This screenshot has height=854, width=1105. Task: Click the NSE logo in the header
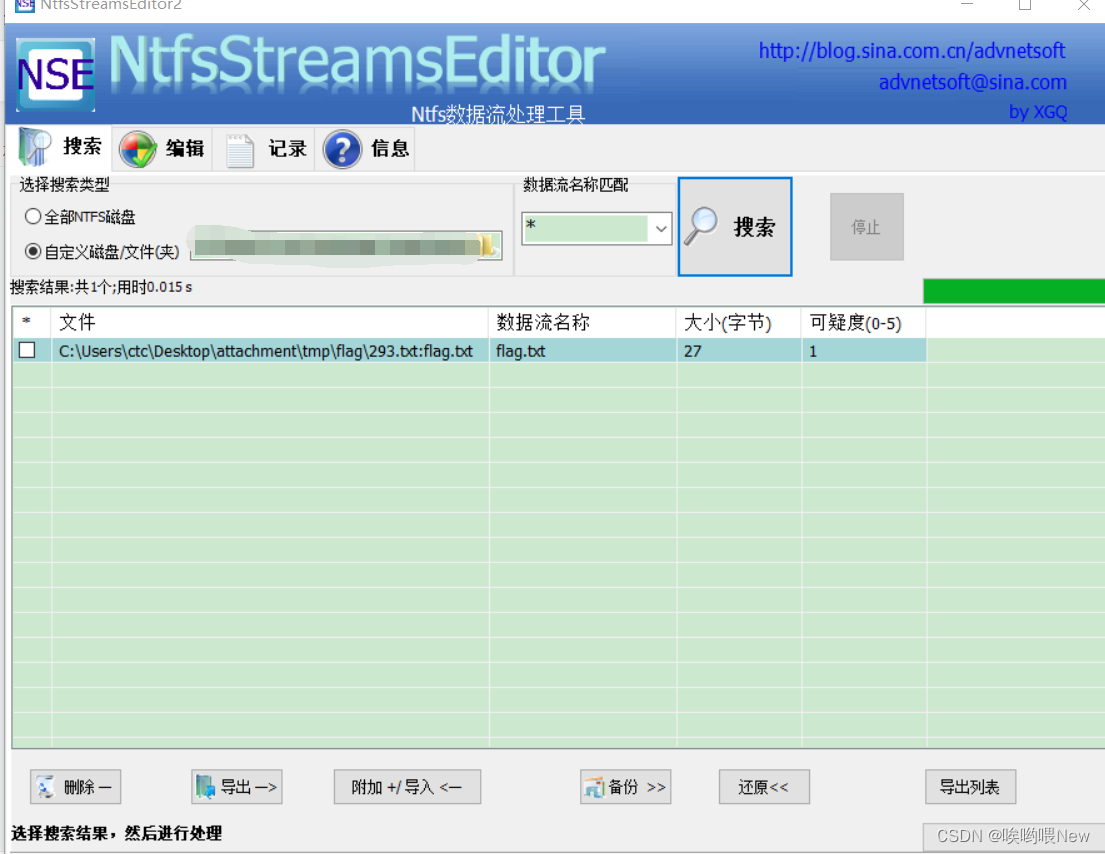[55, 72]
